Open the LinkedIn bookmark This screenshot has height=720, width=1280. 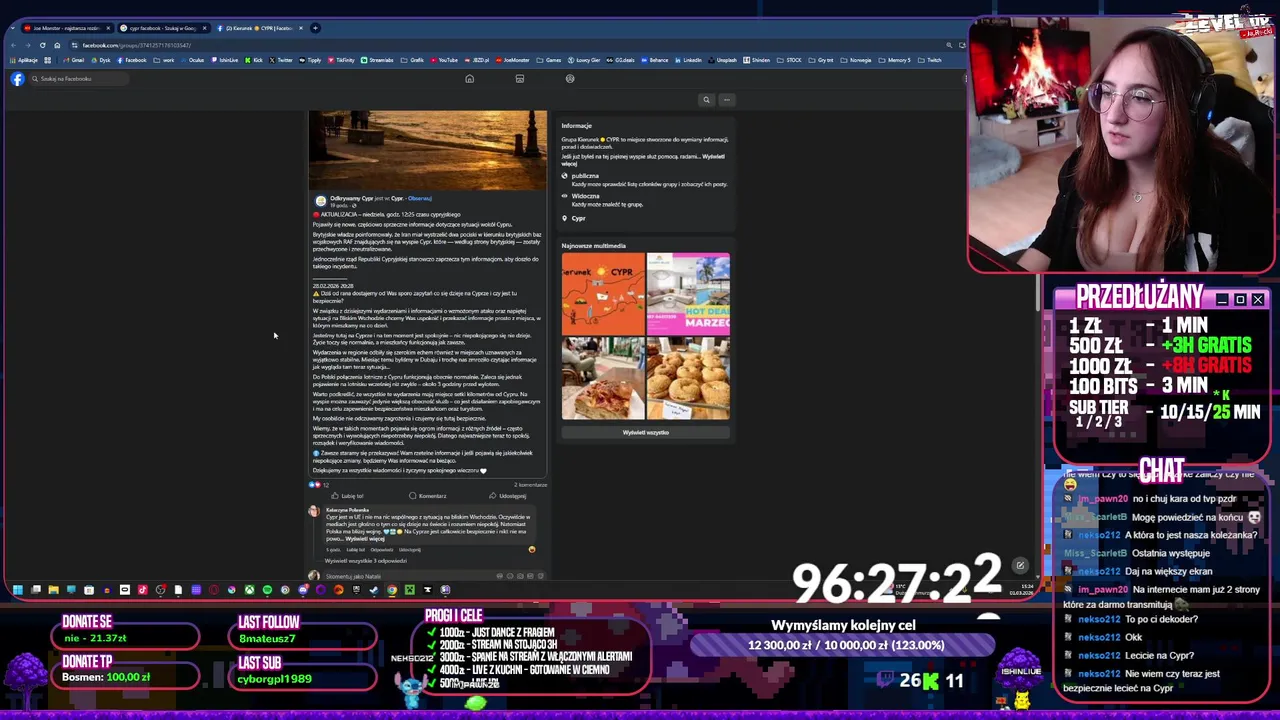(688, 60)
